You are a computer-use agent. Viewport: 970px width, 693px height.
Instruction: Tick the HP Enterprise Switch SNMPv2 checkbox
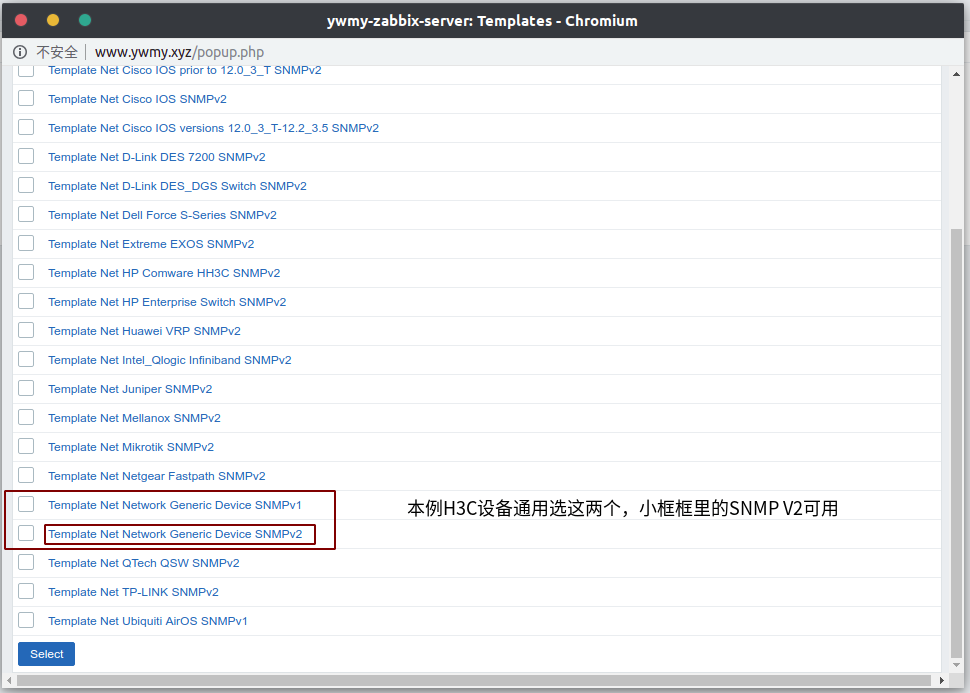click(x=26, y=301)
